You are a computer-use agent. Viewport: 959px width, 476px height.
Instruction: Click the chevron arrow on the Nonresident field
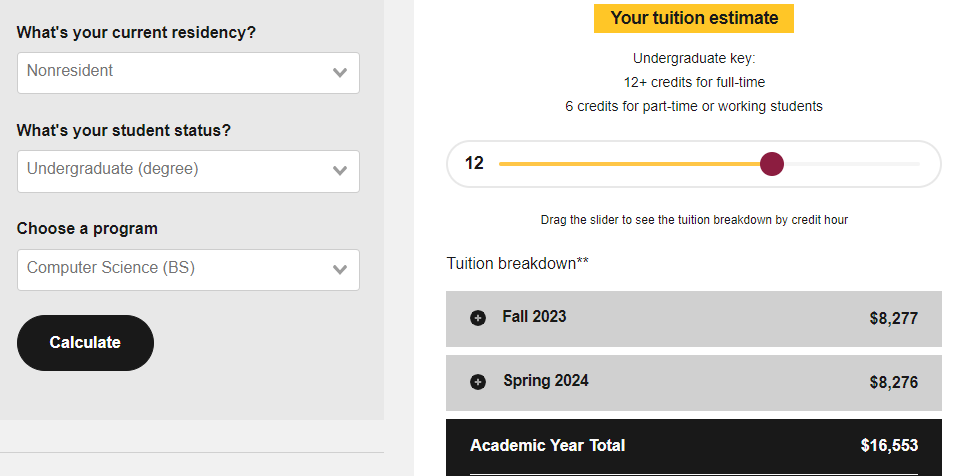[x=340, y=72]
